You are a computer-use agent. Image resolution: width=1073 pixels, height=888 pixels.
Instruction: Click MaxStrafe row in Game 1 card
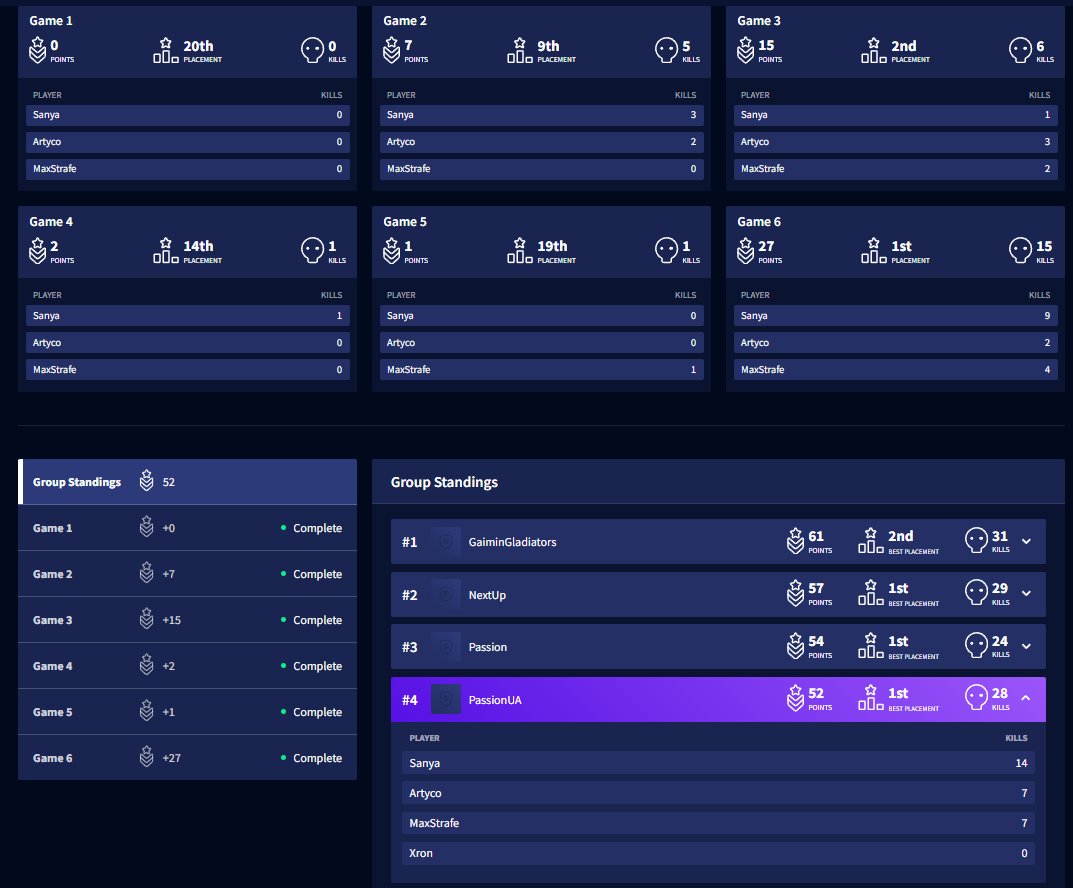point(188,168)
